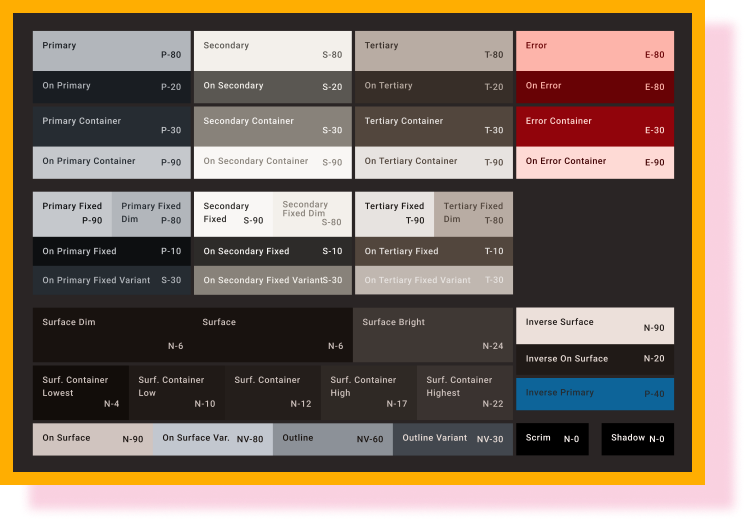Choose the Surf. Container Lowest N-4 swatch

click(x=81, y=392)
